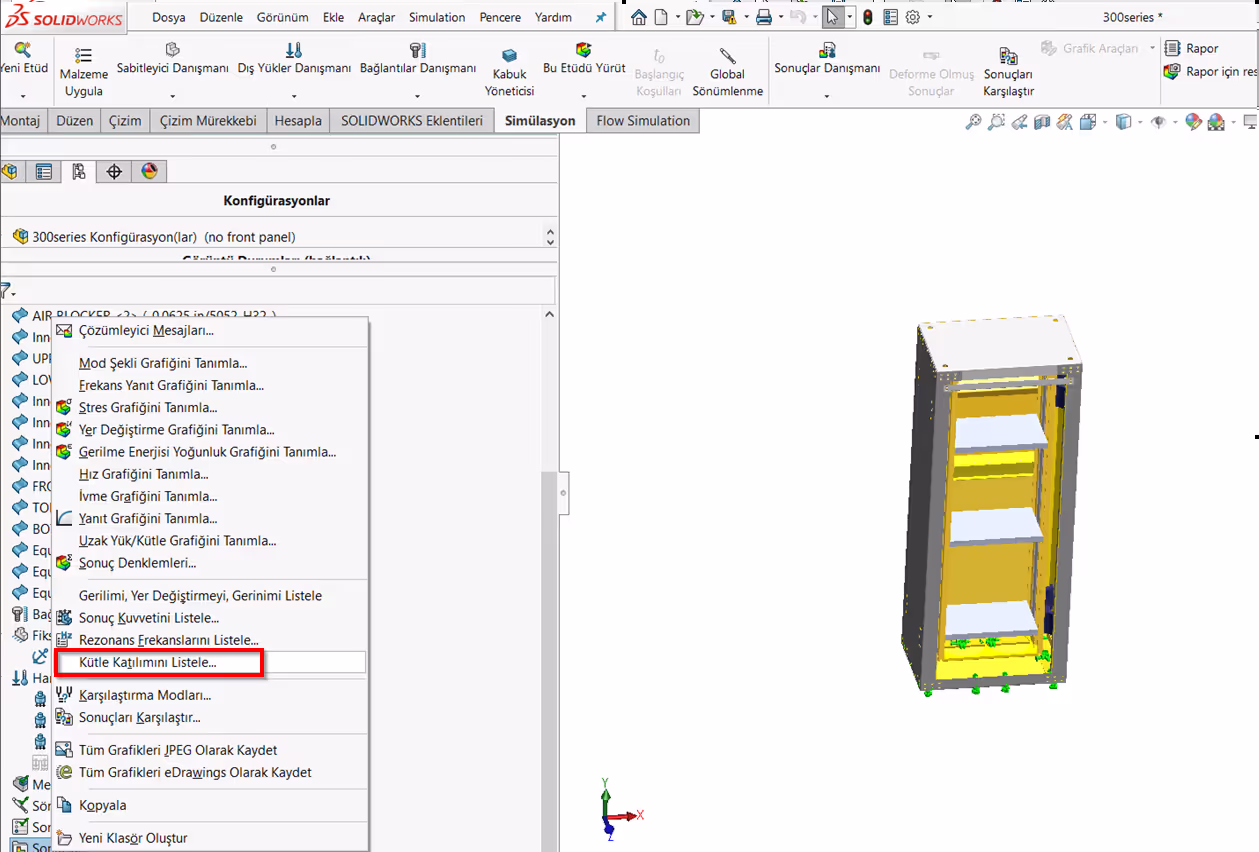Screen dimensions: 1259x852
Task: Open the ConfigurationManager panel tab icon
Action: tap(78, 172)
